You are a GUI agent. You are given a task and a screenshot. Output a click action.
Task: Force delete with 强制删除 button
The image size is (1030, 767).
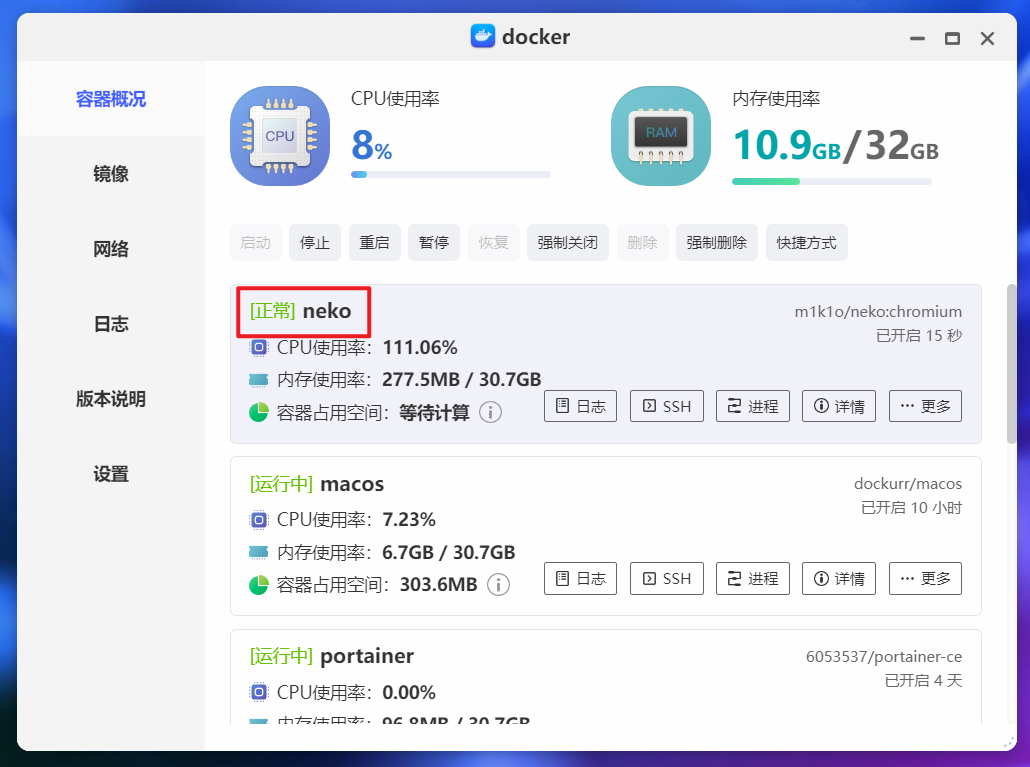pyautogui.click(x=717, y=242)
